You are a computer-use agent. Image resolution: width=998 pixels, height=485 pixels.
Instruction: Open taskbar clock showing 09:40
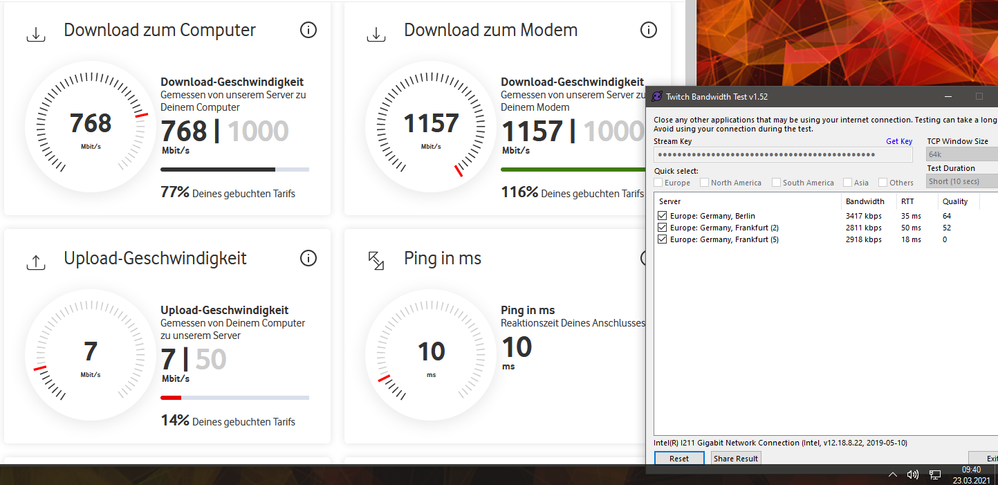pyautogui.click(x=971, y=475)
